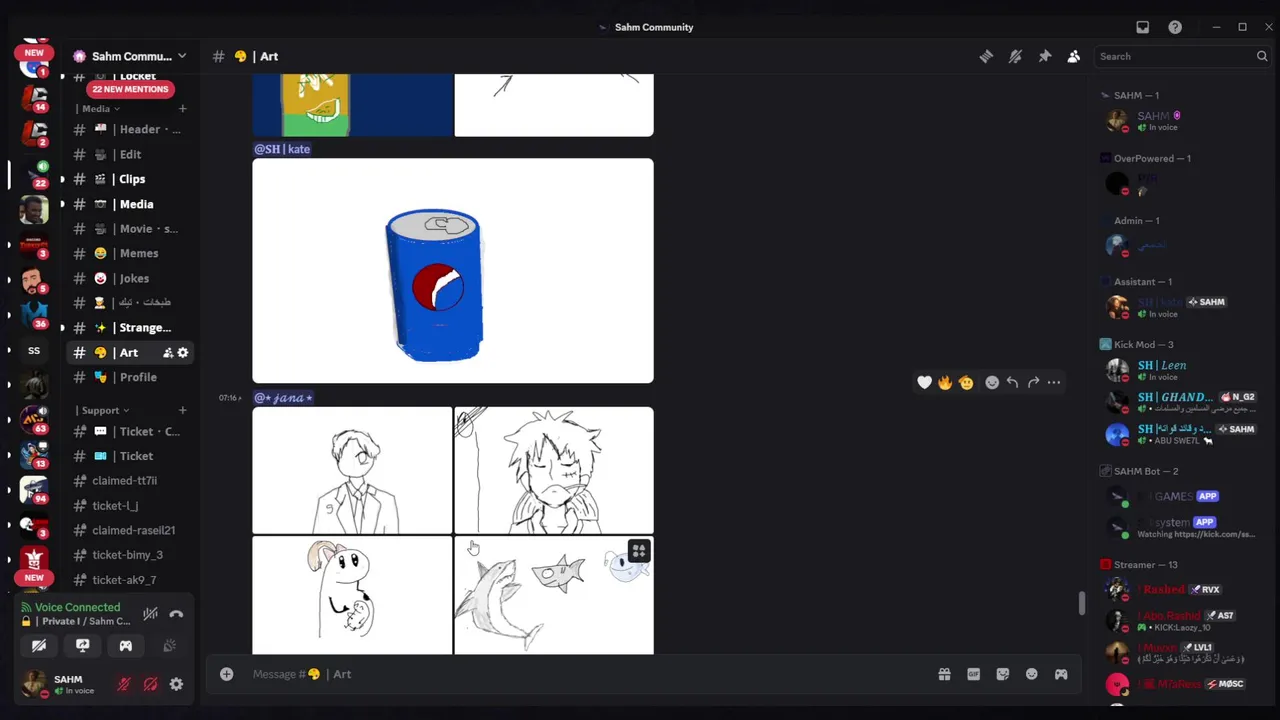Open the Clips channel
This screenshot has width=1280, height=720.
click(130, 179)
